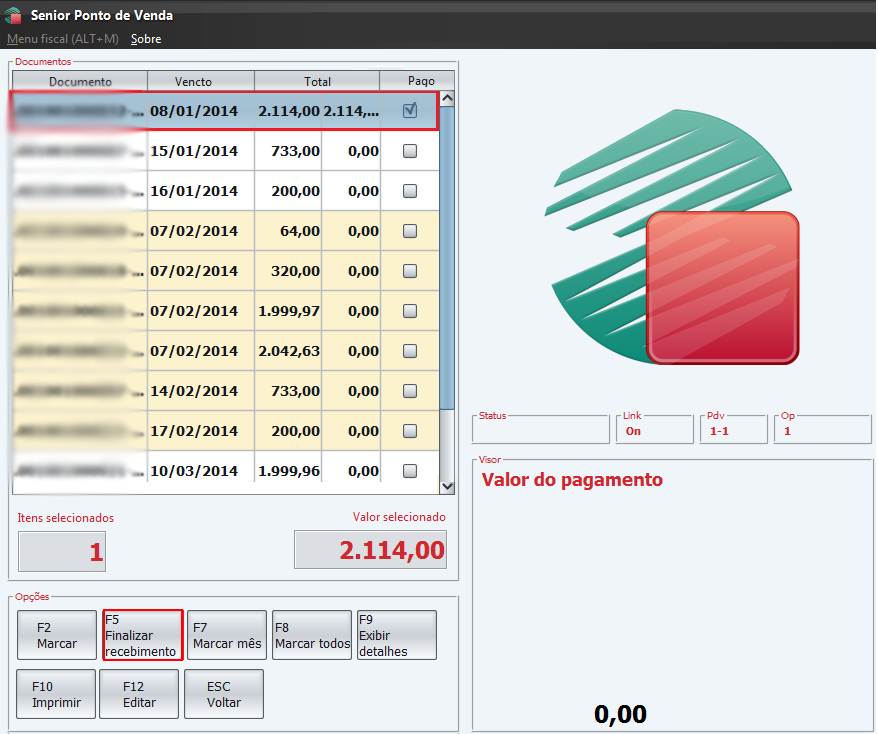Viewport: 878px width, 734px height.
Task: Check Pago for the 14/02/2014 row
Action: [x=410, y=391]
